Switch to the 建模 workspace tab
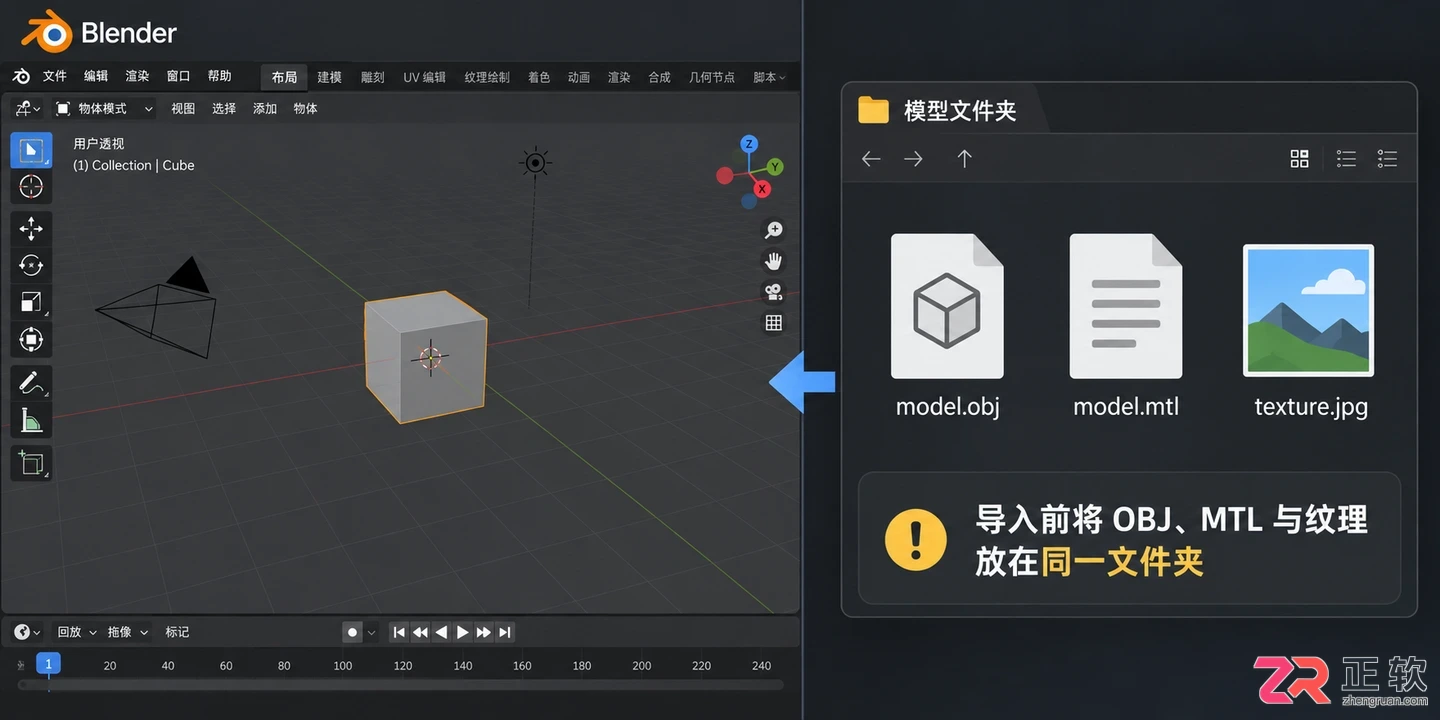 pos(329,77)
